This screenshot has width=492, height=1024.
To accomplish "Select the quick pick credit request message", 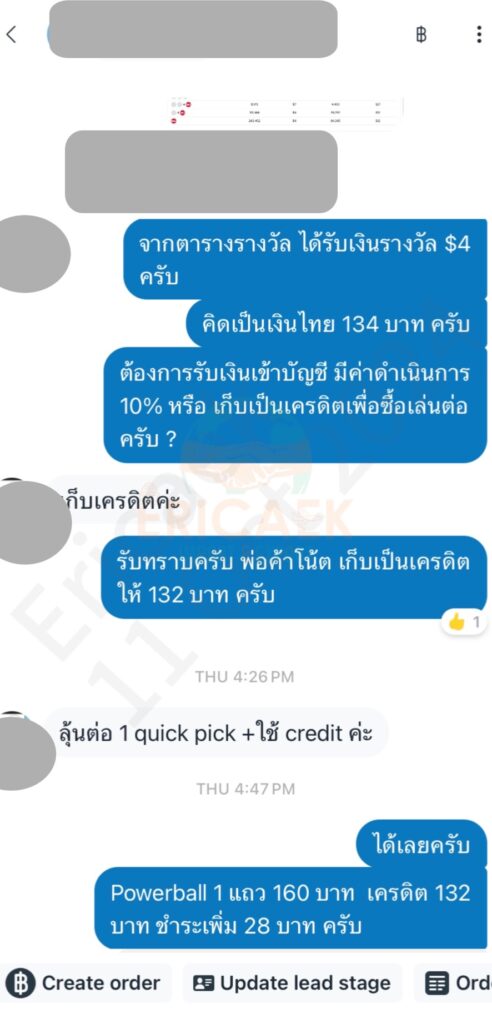I will 217,733.
